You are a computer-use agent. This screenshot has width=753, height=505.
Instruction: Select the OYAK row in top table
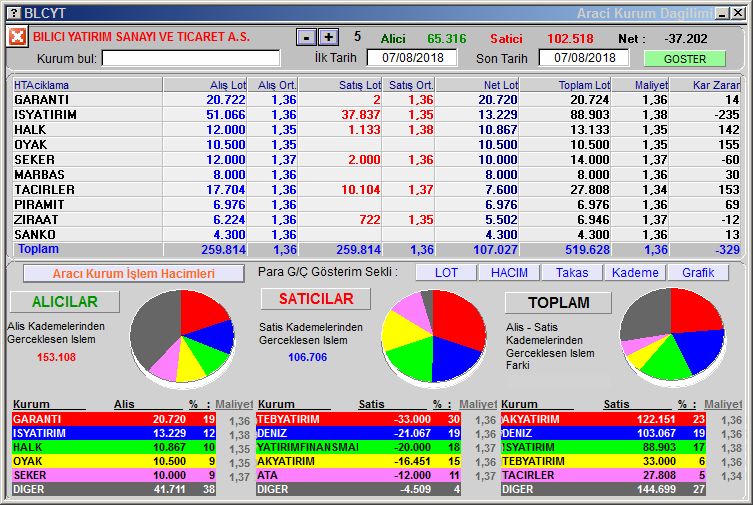(x=376, y=144)
